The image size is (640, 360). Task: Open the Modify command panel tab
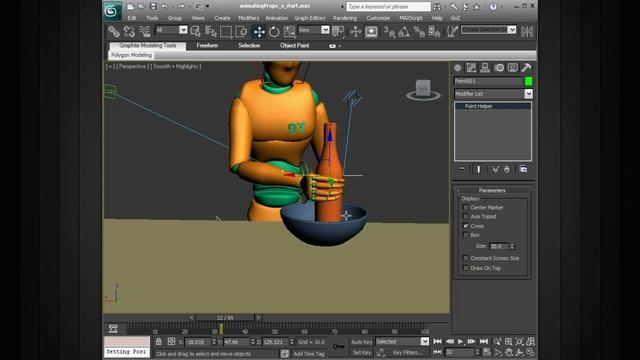point(471,68)
